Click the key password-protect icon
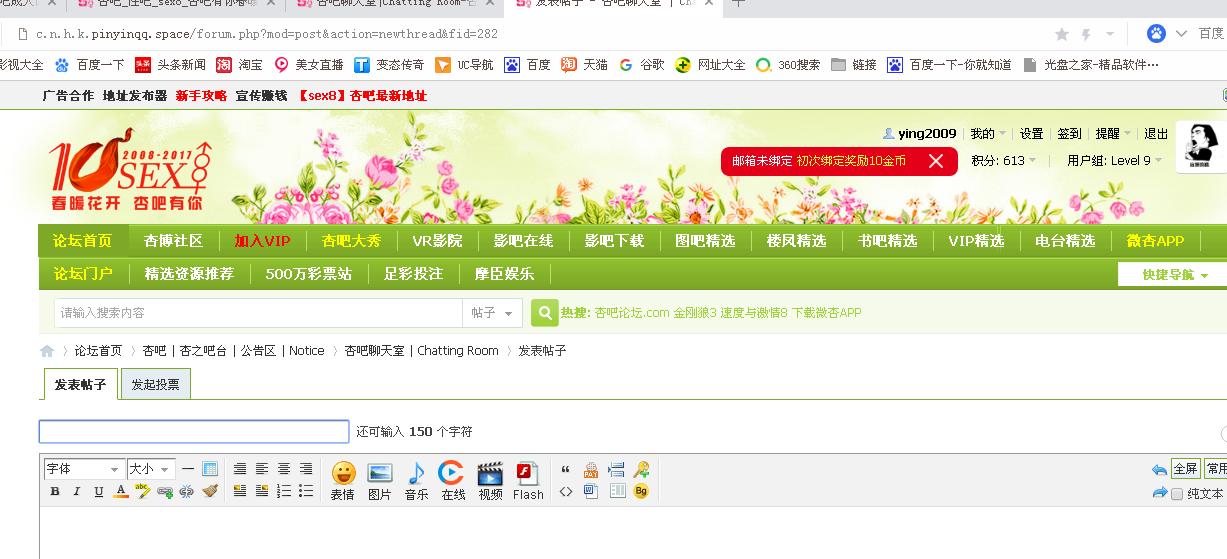 coord(641,469)
